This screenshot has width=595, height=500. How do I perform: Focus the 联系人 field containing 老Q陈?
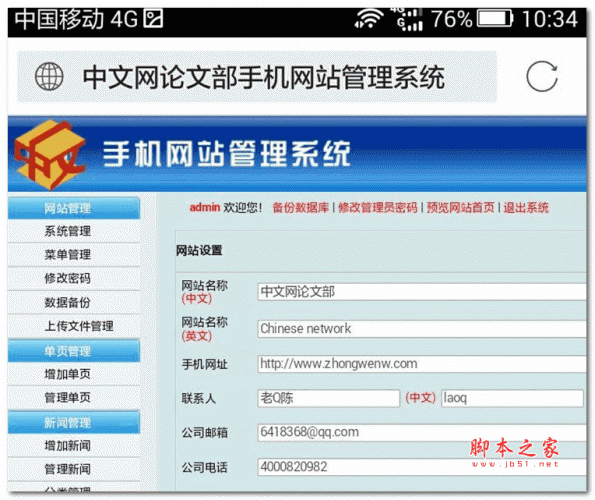(329, 398)
